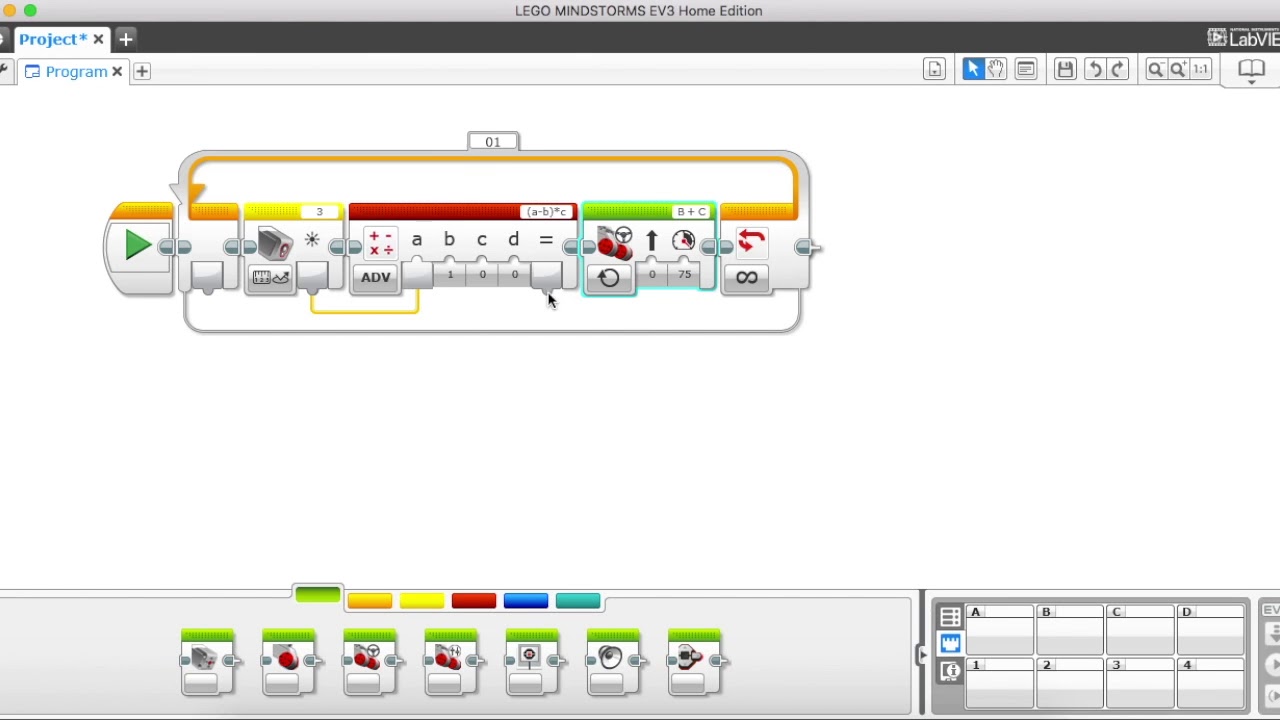The width and height of the screenshot is (1280, 720).
Task: Select the red Data Operations palette tab
Action: pyautogui.click(x=474, y=601)
